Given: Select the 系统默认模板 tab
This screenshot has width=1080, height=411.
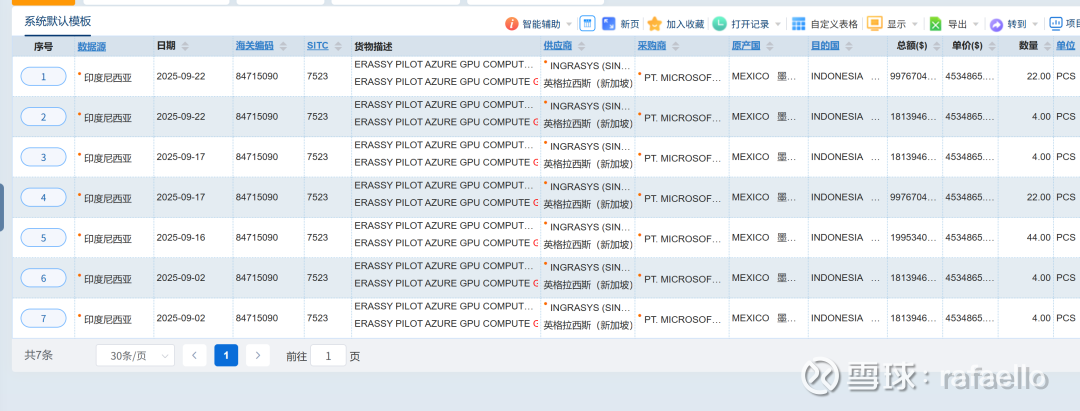Looking at the screenshot, I should point(58,21).
